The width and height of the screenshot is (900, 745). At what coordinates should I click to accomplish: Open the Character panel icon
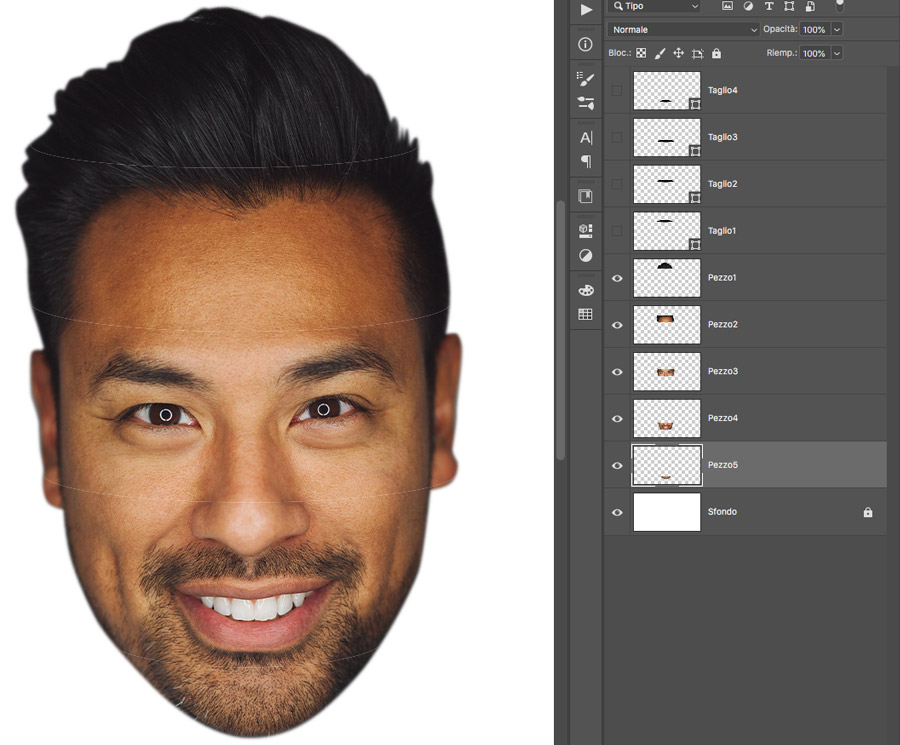tap(585, 138)
